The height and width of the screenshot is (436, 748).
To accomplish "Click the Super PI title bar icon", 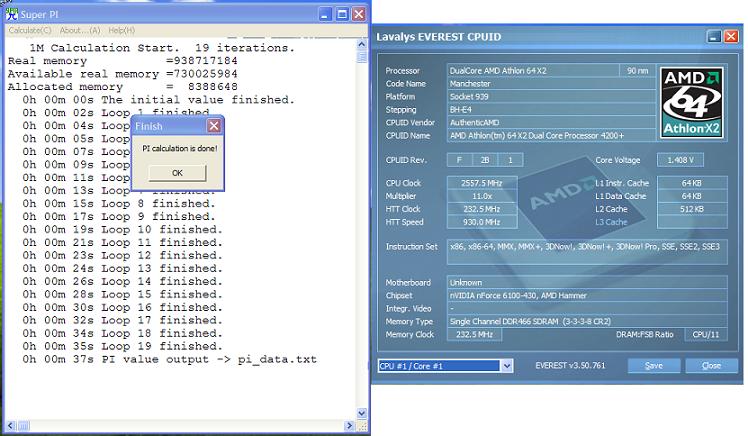I will 11,14.
